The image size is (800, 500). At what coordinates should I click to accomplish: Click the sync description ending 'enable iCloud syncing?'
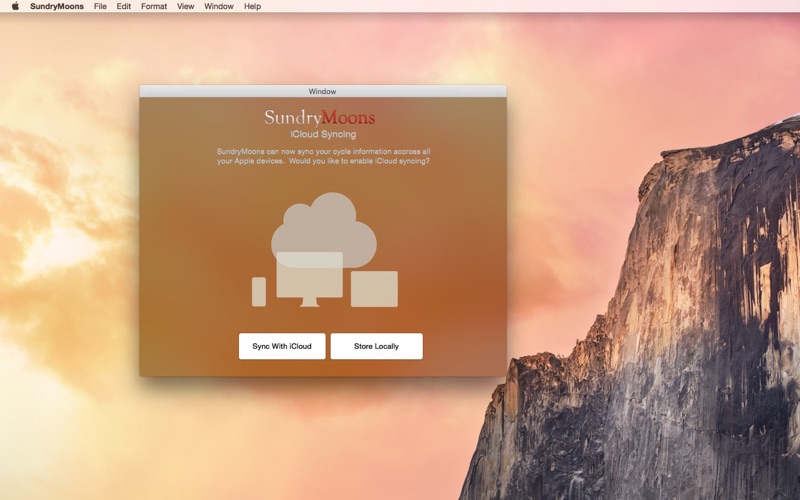pyautogui.click(x=323, y=156)
